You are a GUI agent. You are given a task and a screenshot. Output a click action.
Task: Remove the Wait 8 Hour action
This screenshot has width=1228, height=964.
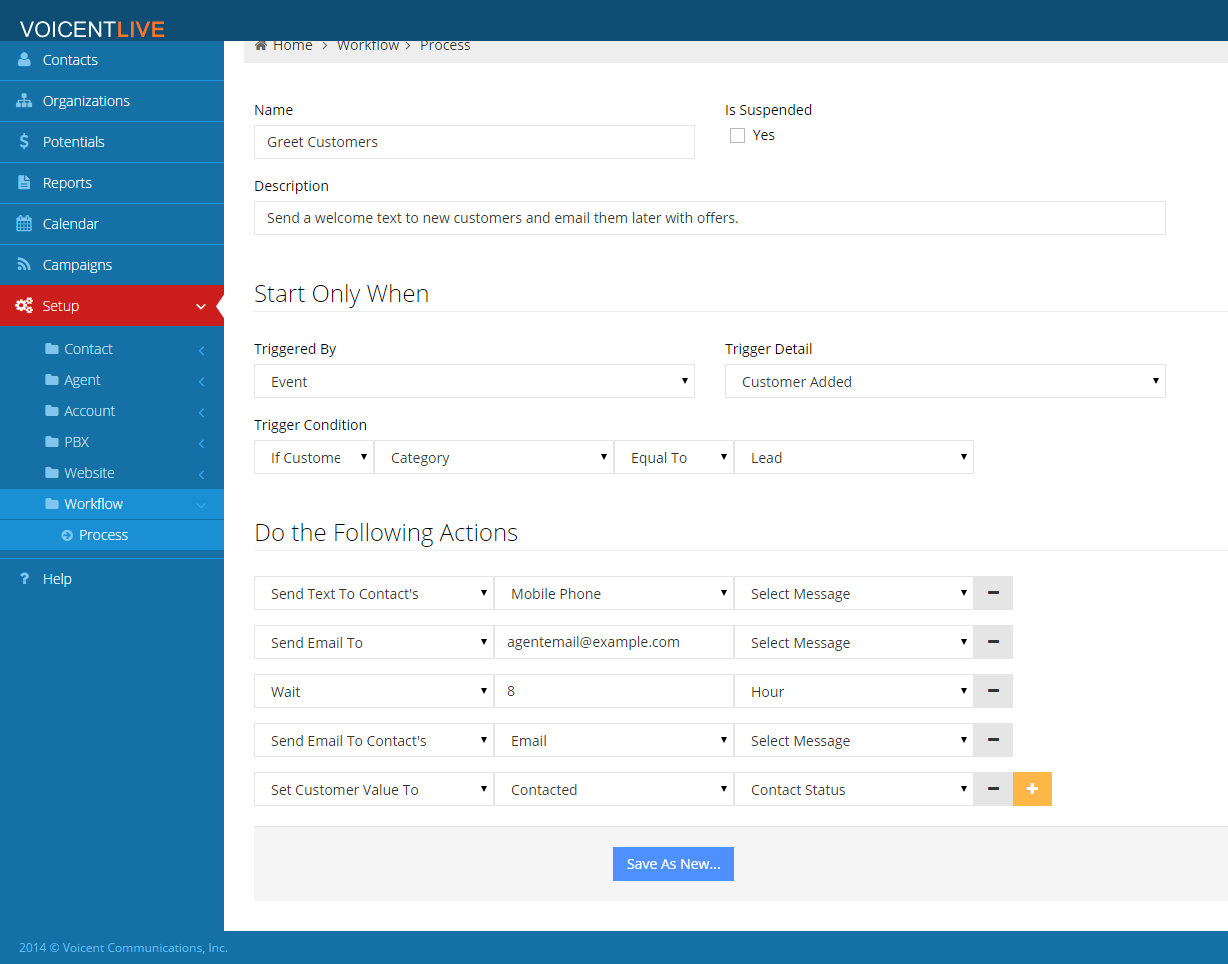[993, 691]
